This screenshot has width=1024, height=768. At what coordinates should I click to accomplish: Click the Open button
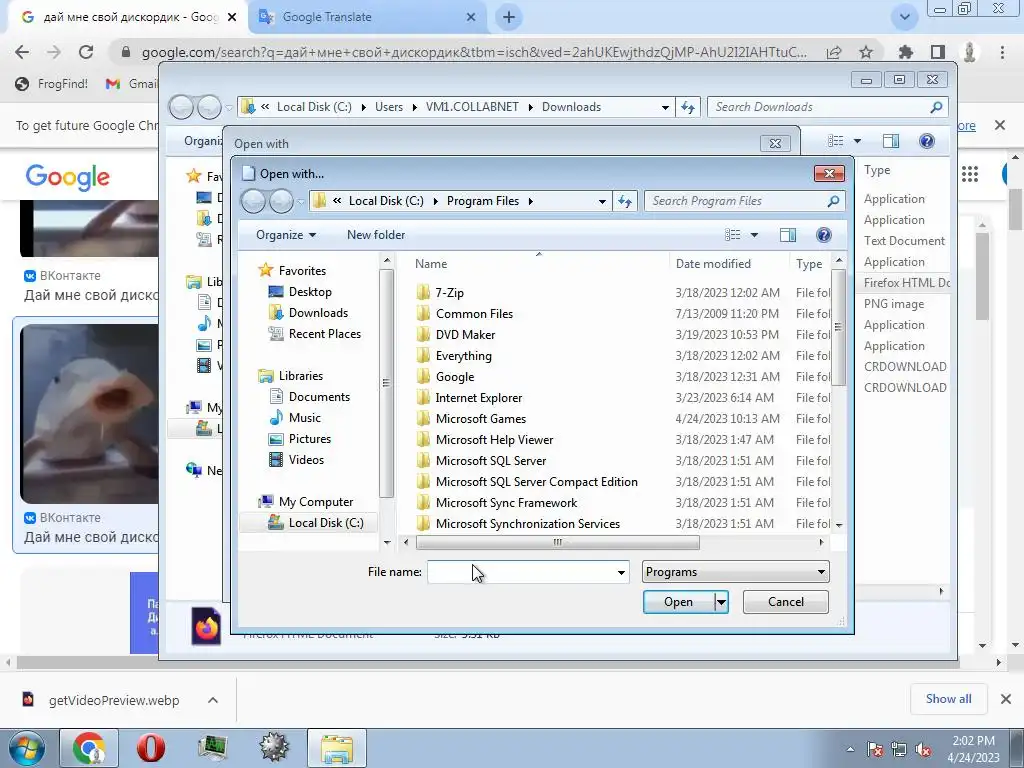pos(679,602)
